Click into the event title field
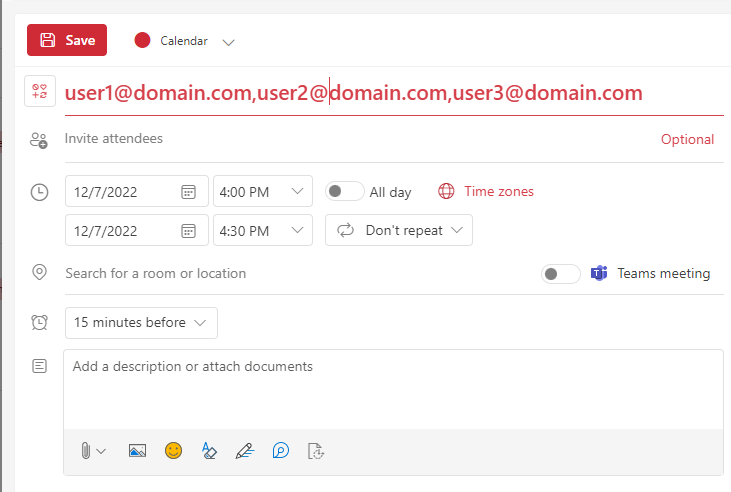The width and height of the screenshot is (731, 492). click(x=394, y=93)
